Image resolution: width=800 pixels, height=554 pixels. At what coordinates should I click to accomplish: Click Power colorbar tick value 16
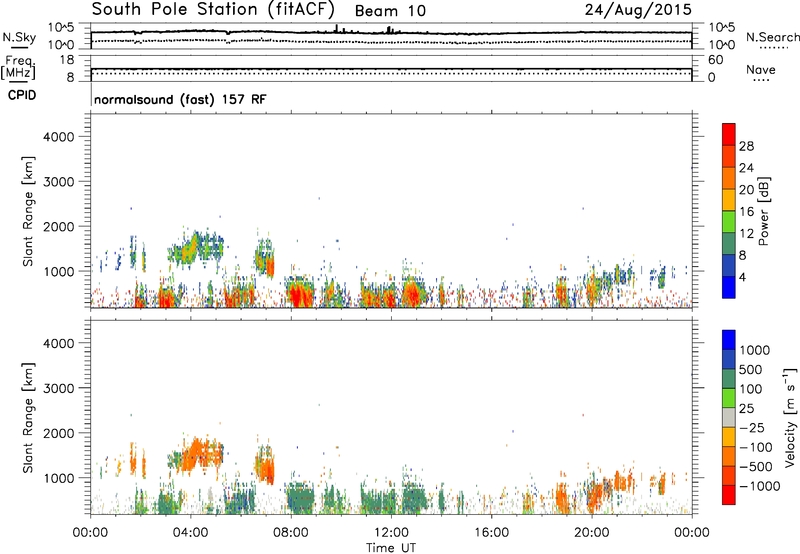(746, 212)
